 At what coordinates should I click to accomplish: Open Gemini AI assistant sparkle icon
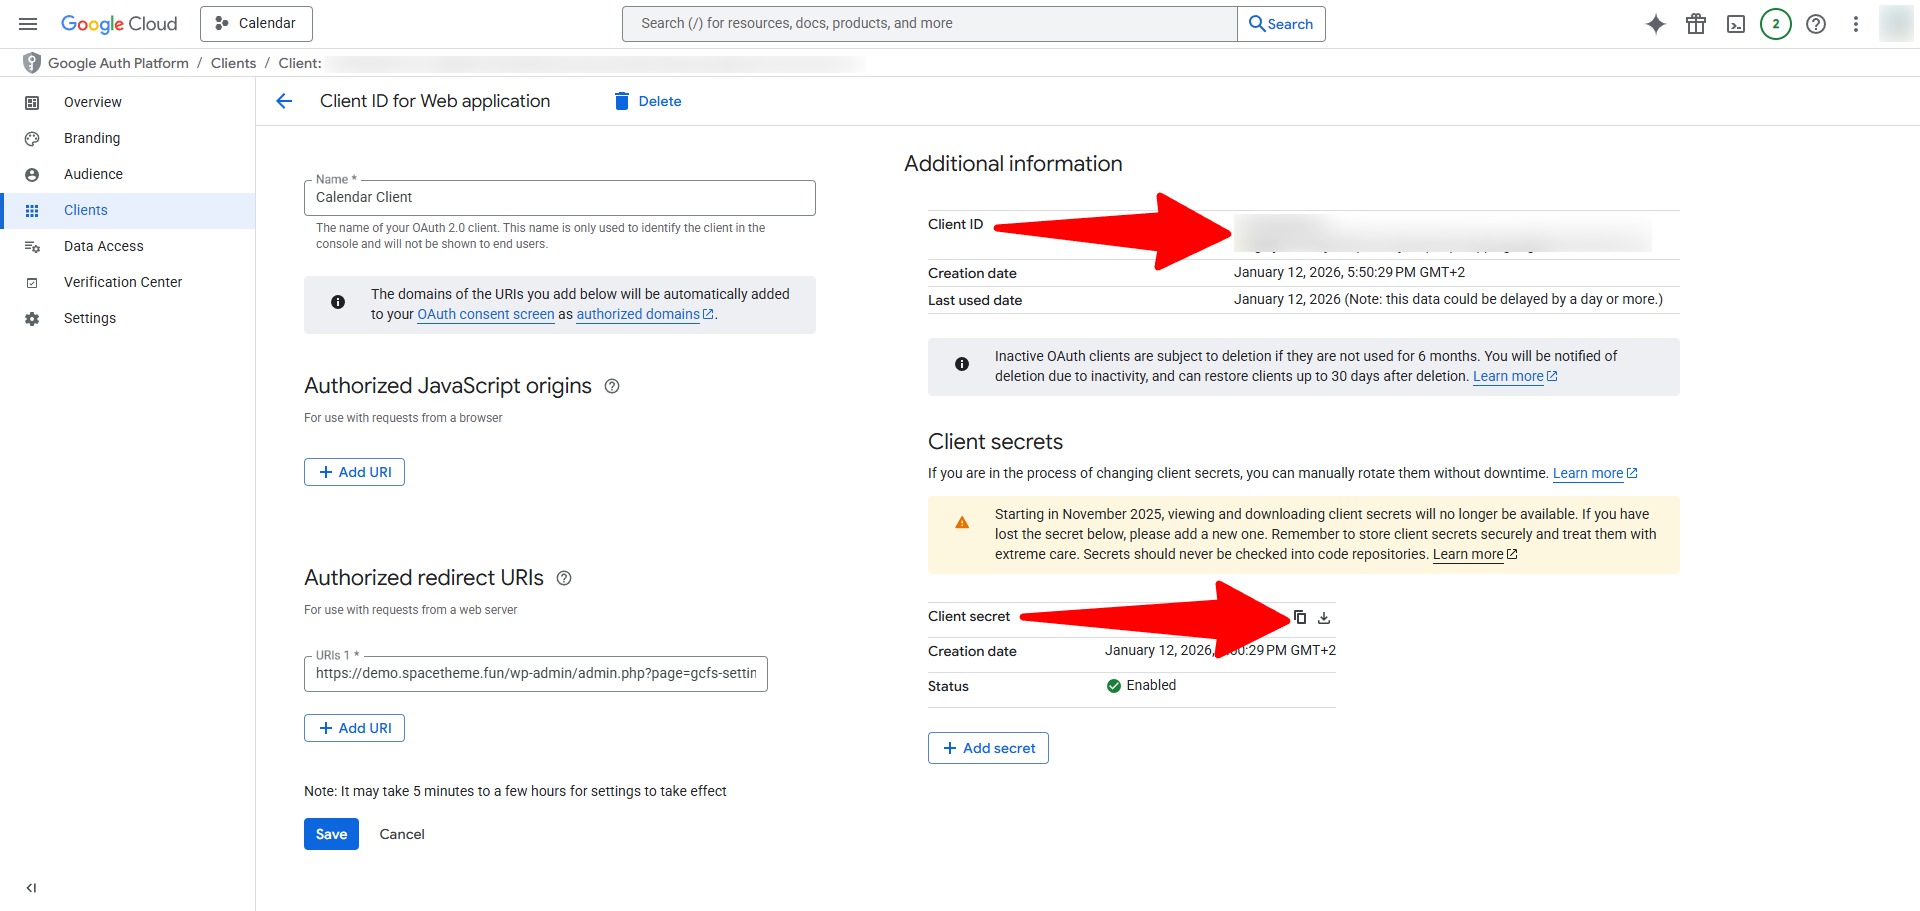click(1656, 24)
